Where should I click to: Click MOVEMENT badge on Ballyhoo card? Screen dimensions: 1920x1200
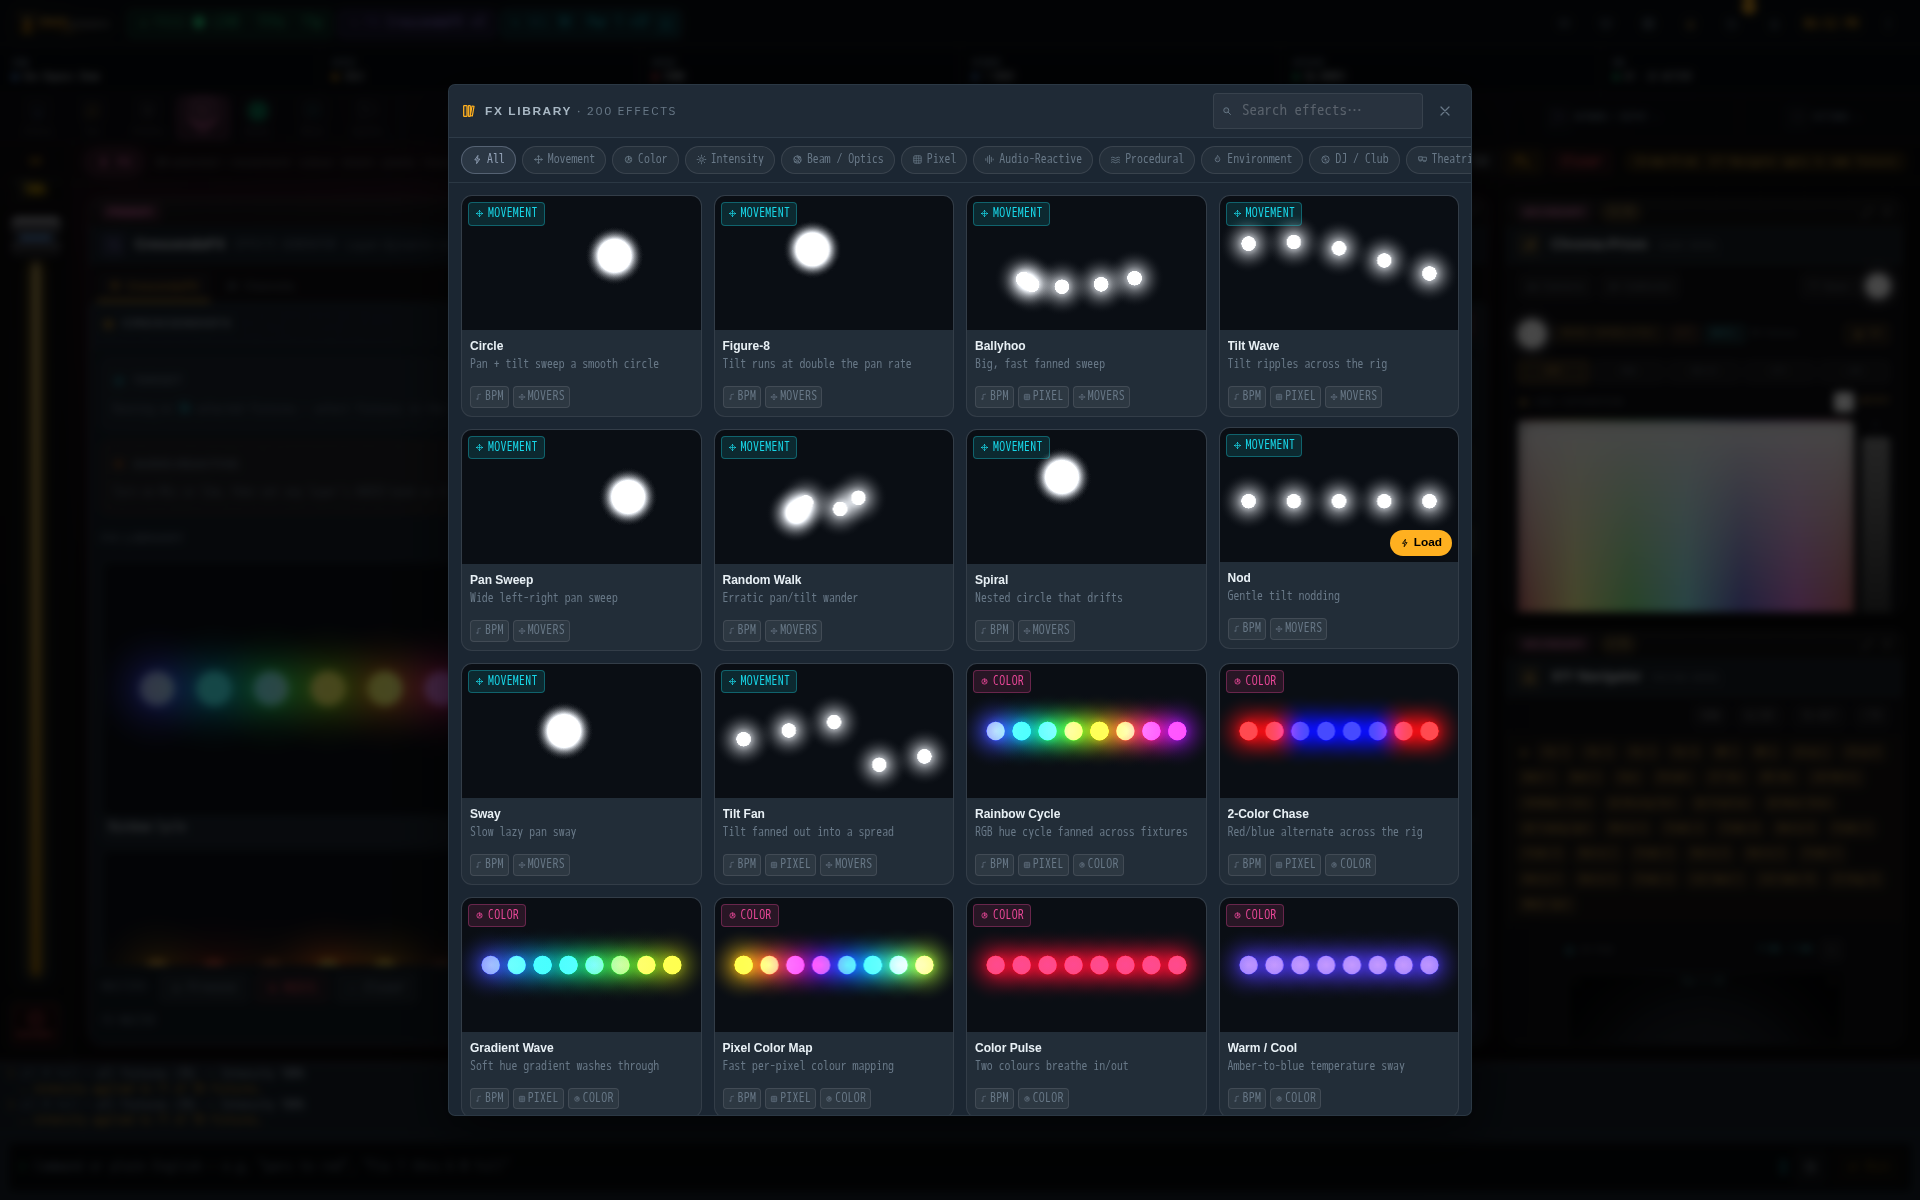pos(1011,213)
